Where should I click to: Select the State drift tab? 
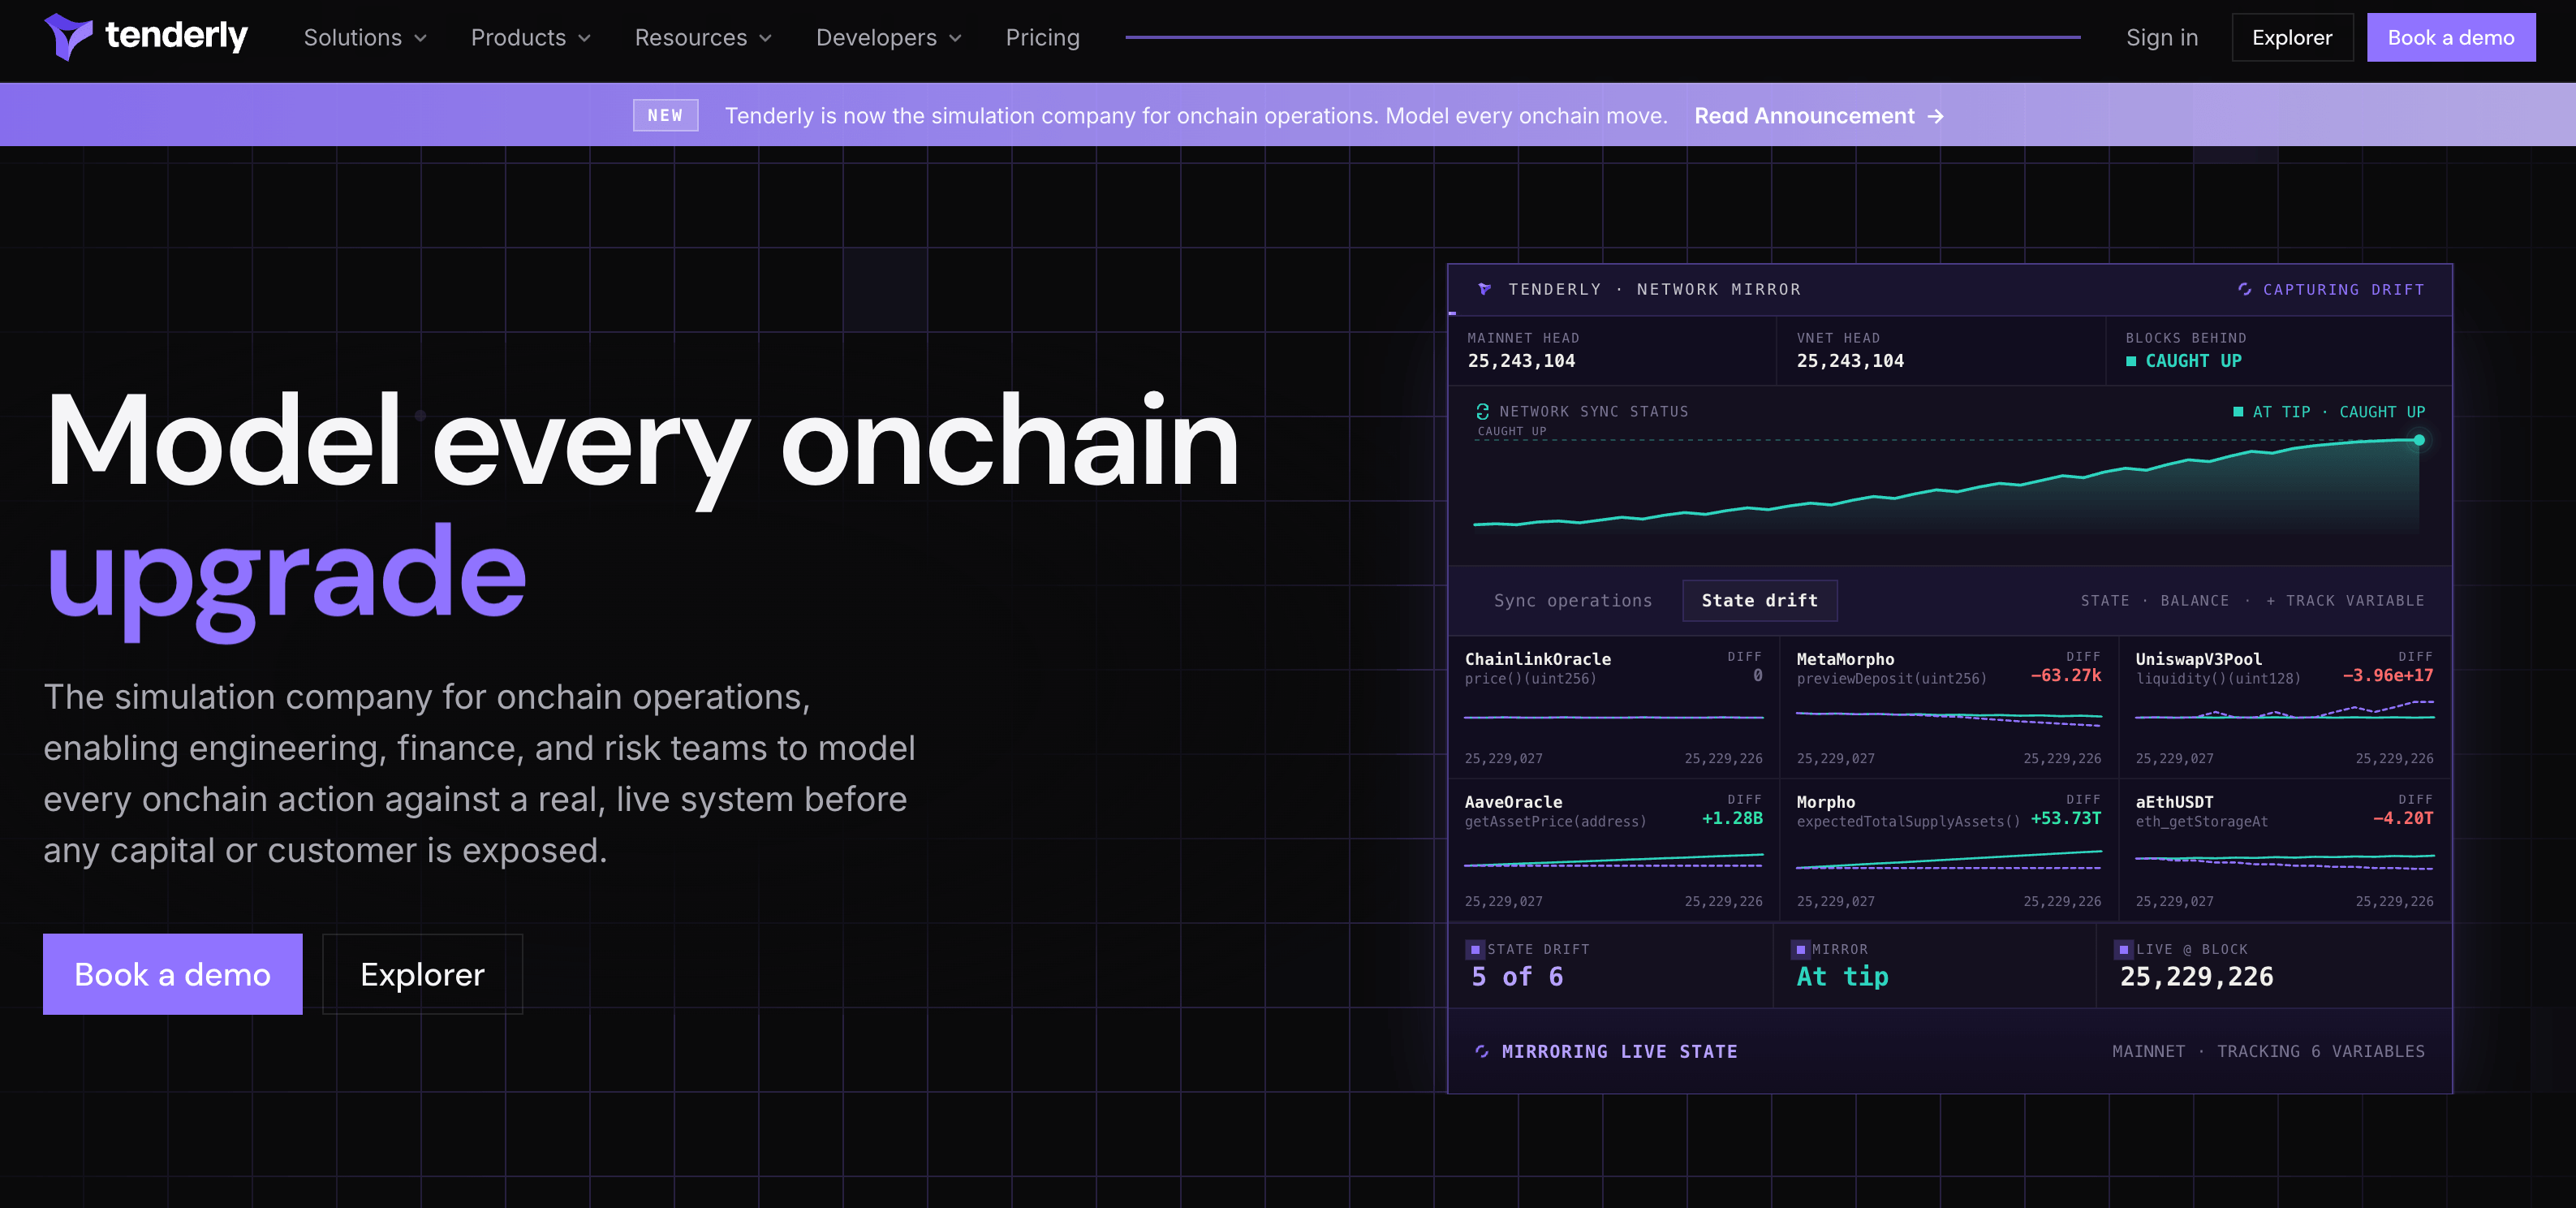pos(1760,600)
